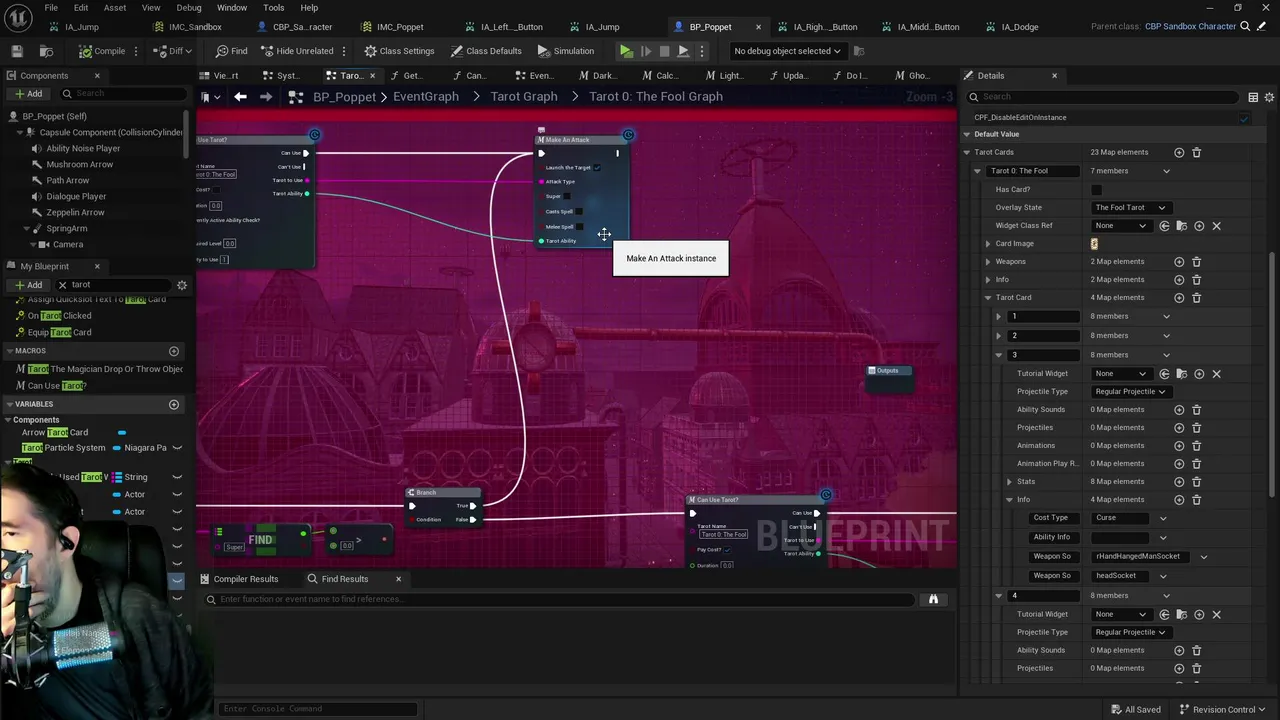1280x720 pixels.
Task: Close the BP_Poppet tab
Action: click(x=758, y=27)
